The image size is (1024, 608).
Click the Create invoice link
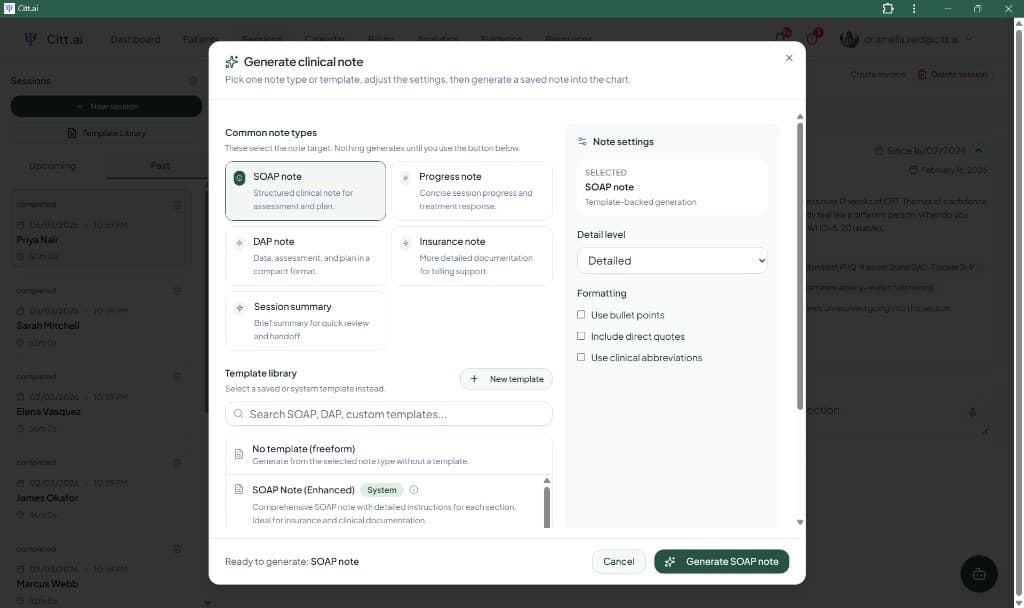pos(877,74)
